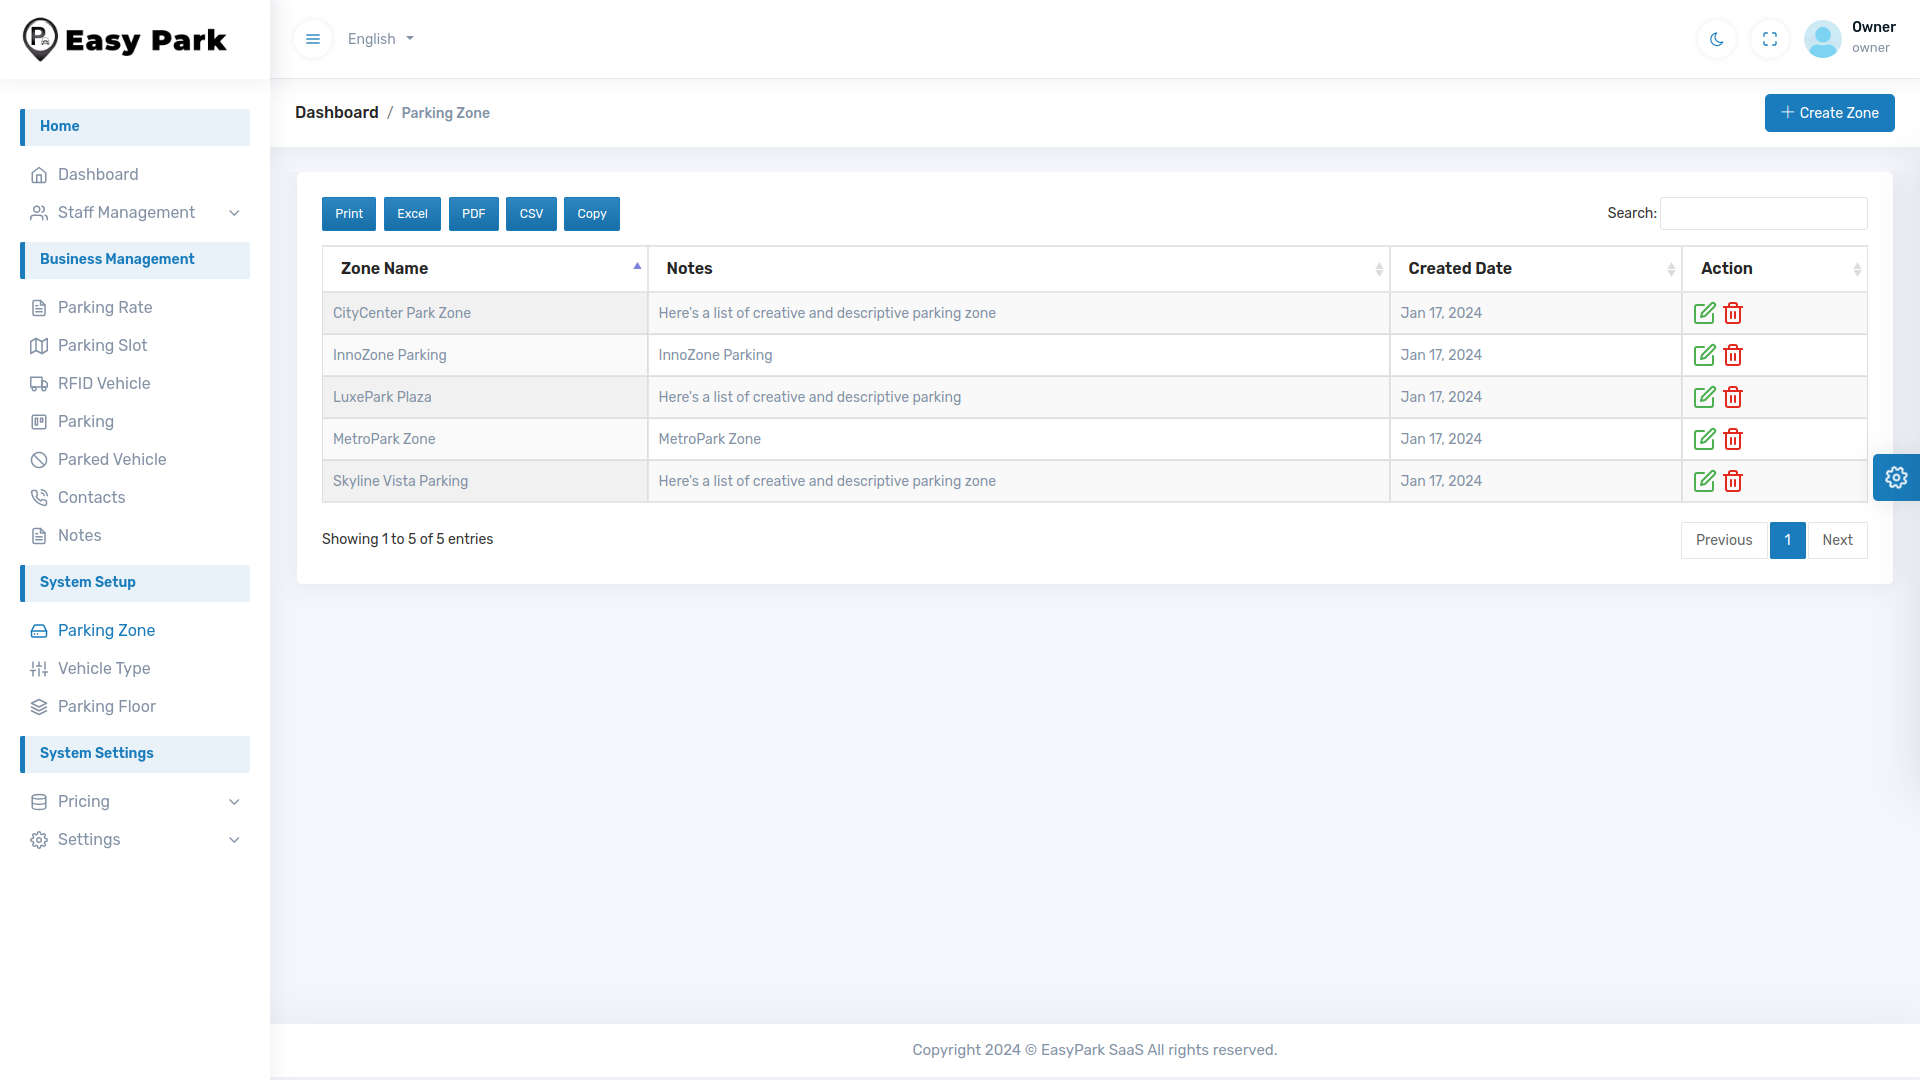The height and width of the screenshot is (1080, 1920).
Task: Open Parking Slot in sidebar
Action: coord(102,345)
